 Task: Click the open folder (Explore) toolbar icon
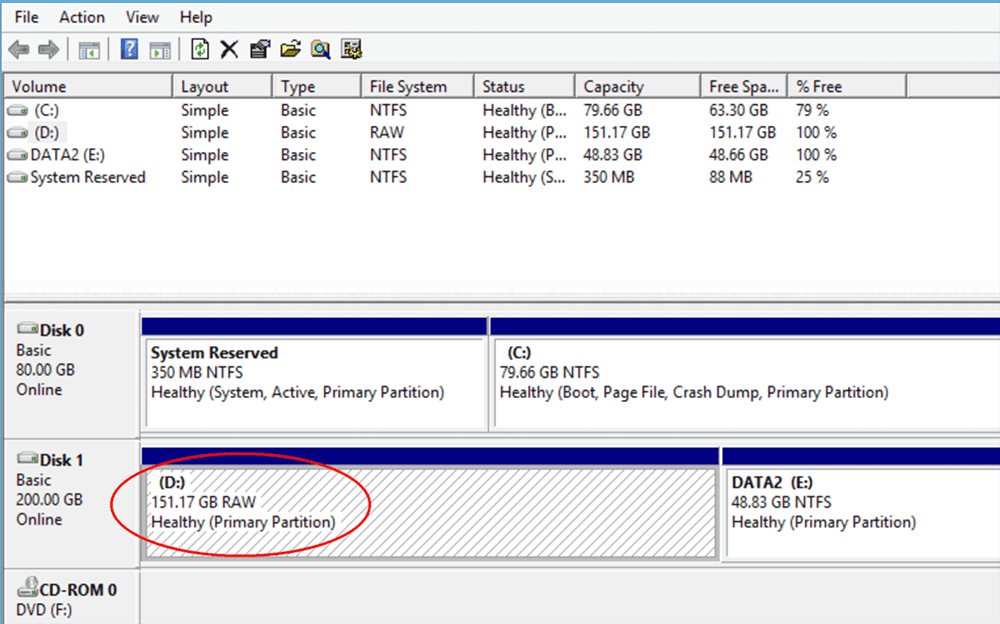[x=290, y=49]
